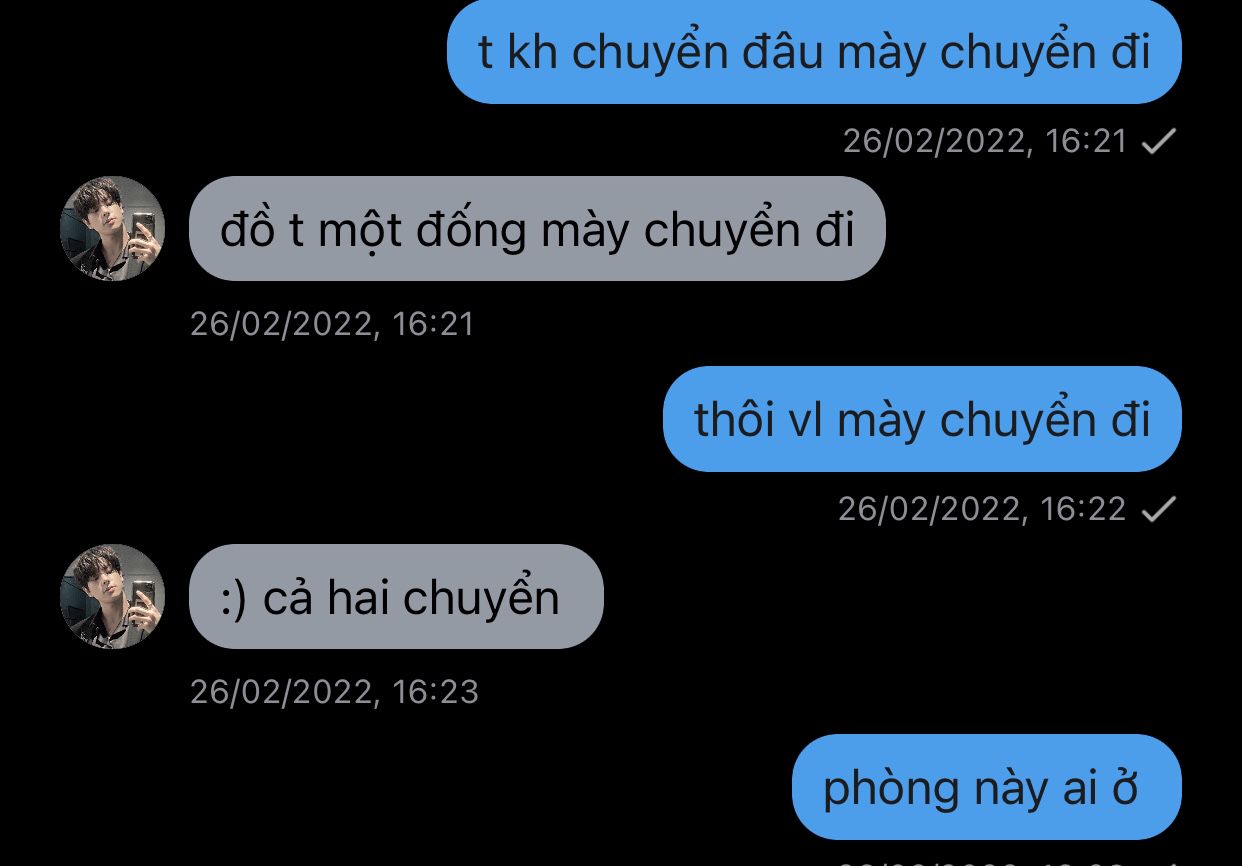This screenshot has width=1242, height=866.
Task: Tap the checkmark icon beside the 16:22 timestamp
Action: click(1158, 509)
